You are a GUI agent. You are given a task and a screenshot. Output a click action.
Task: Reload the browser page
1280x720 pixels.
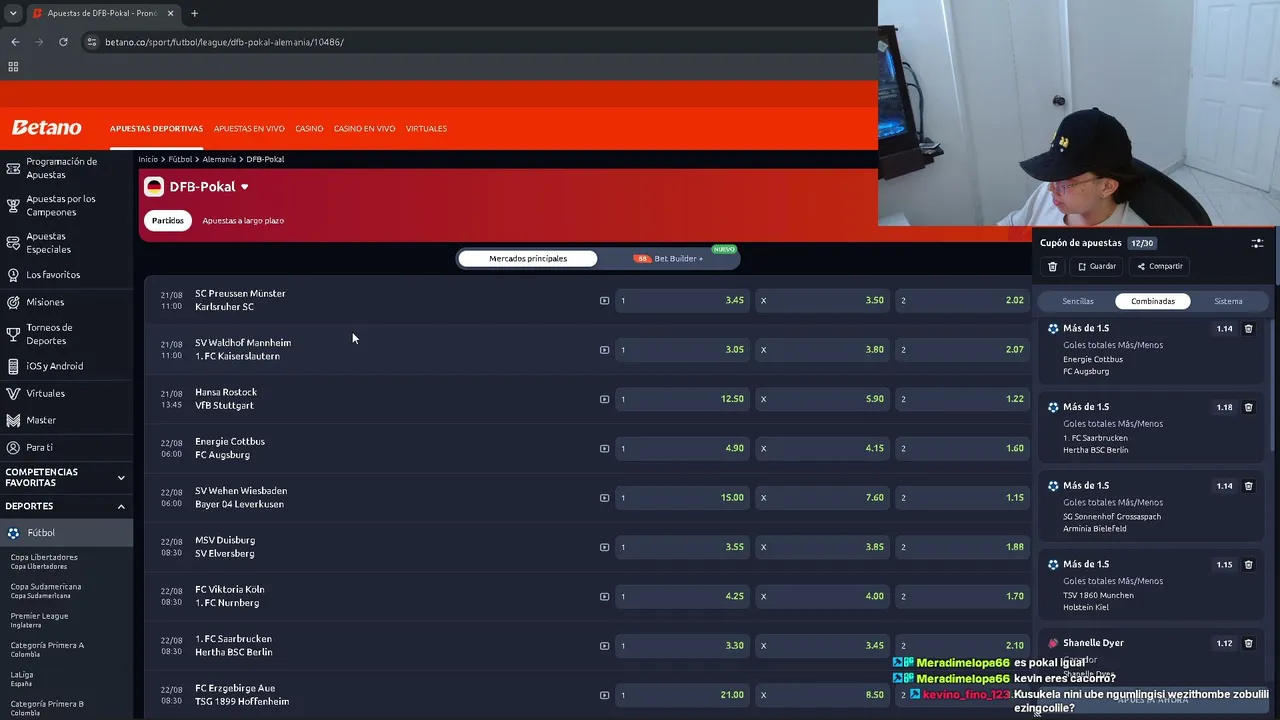coord(63,42)
